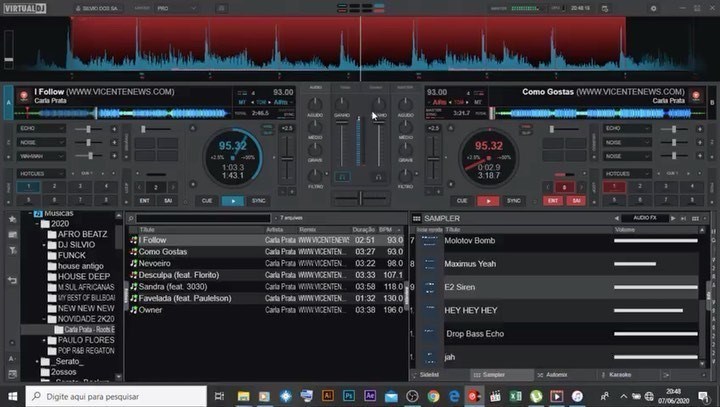Exit loop with deck B red SAI button

(576, 201)
